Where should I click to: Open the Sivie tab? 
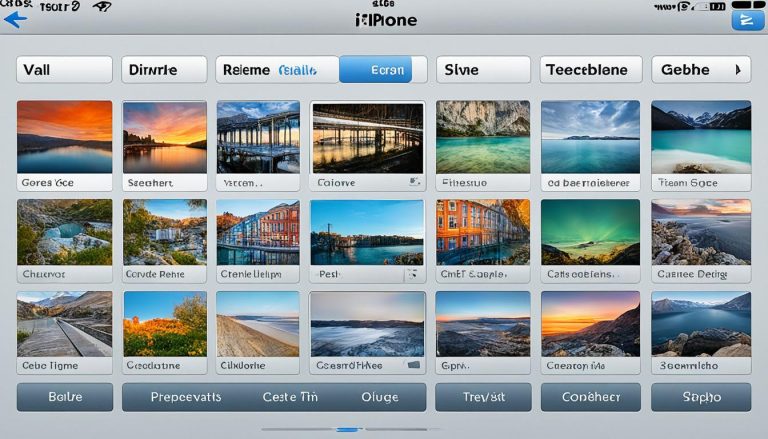(x=481, y=70)
